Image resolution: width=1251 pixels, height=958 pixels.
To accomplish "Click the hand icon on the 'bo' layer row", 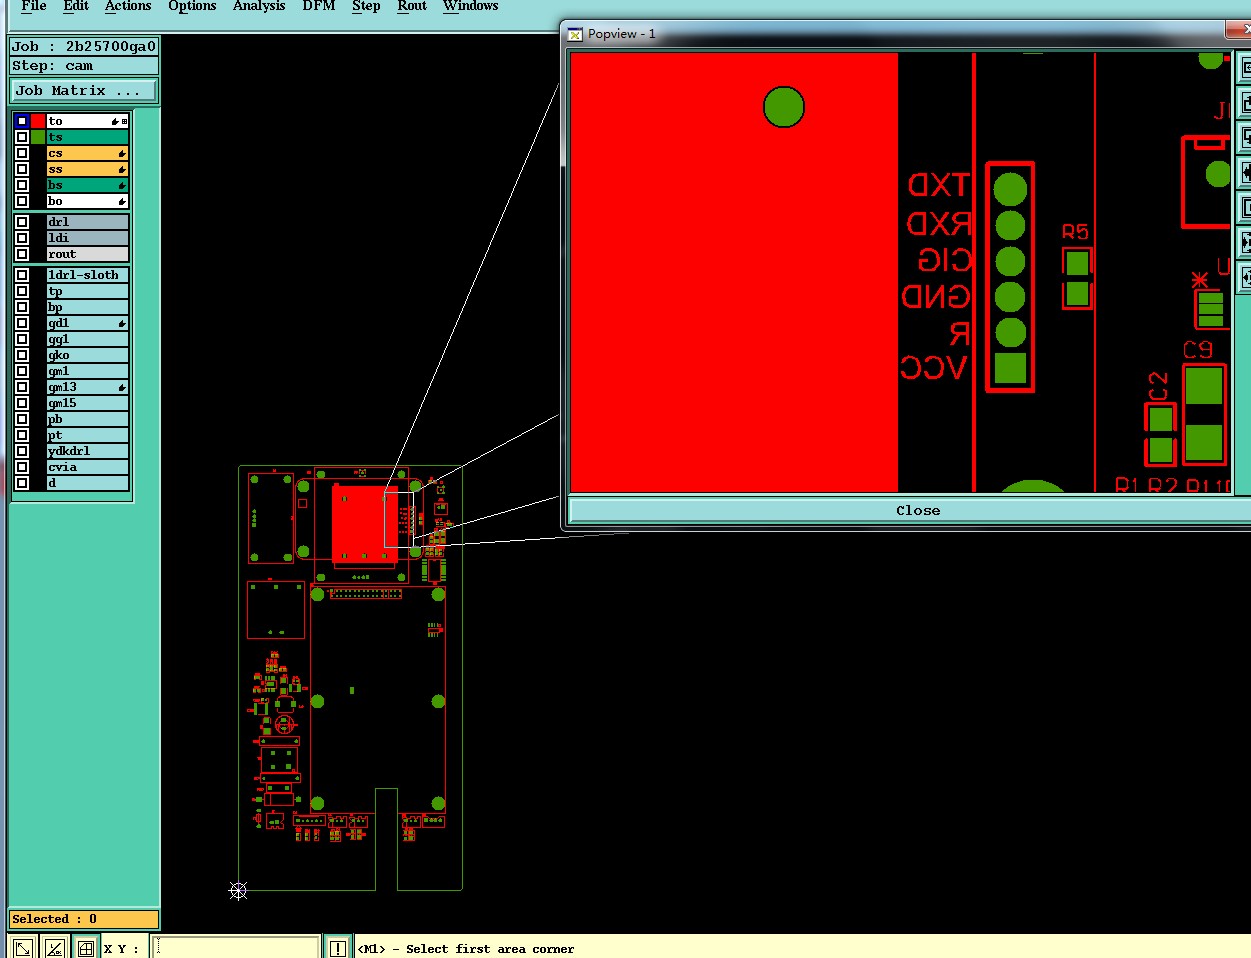I will (x=122, y=201).
